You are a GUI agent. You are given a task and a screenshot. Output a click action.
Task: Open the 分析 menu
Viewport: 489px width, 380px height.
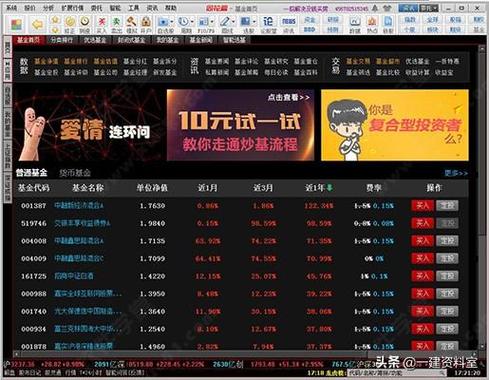coord(48,8)
